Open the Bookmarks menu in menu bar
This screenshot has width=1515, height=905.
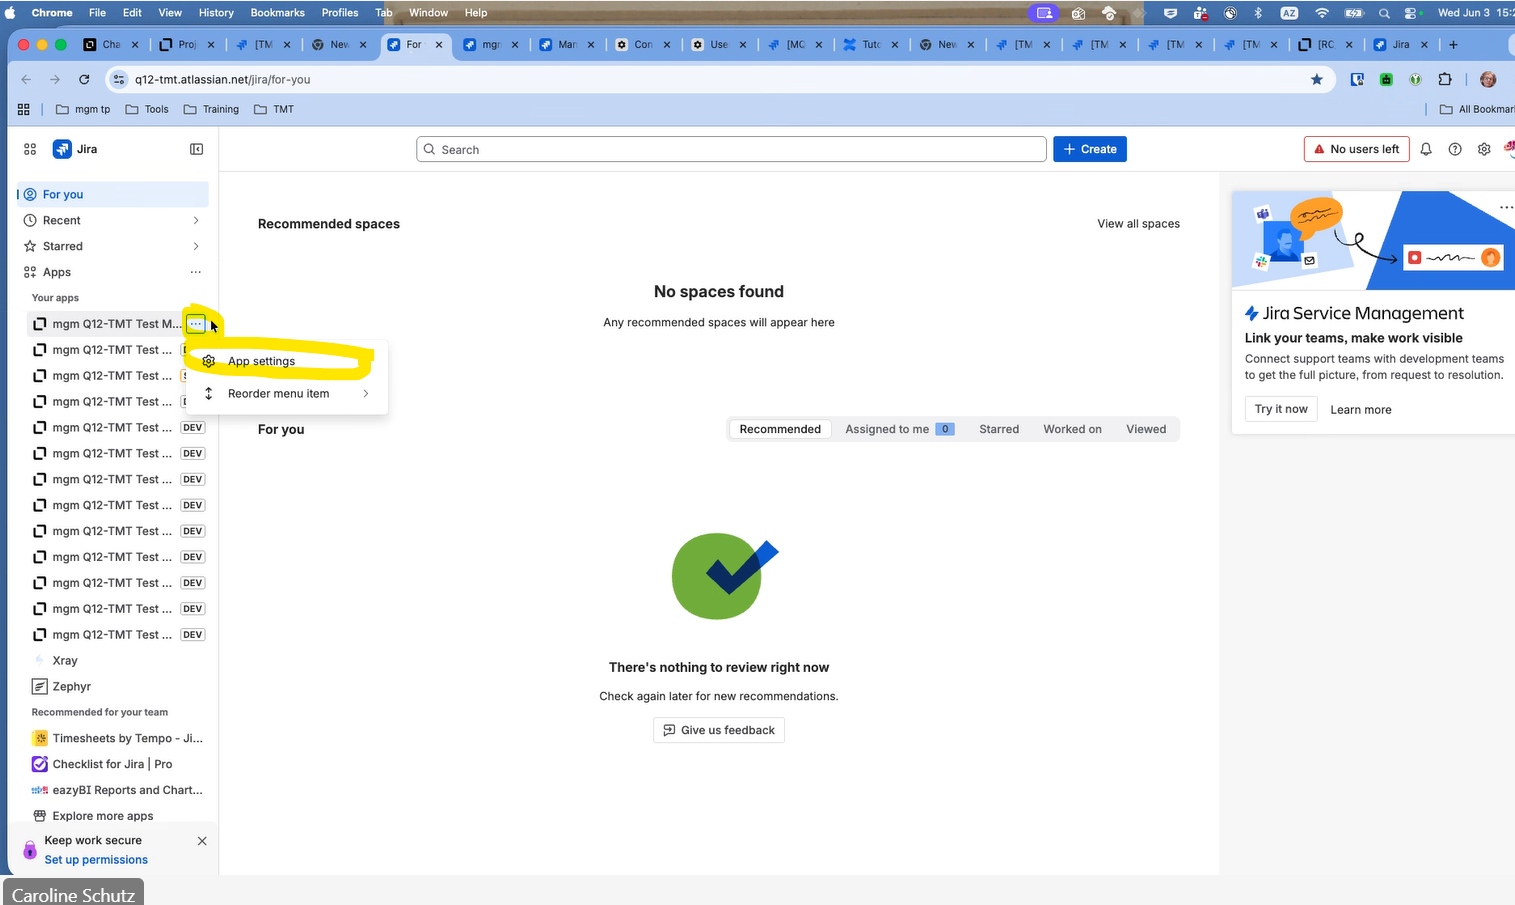tap(277, 12)
